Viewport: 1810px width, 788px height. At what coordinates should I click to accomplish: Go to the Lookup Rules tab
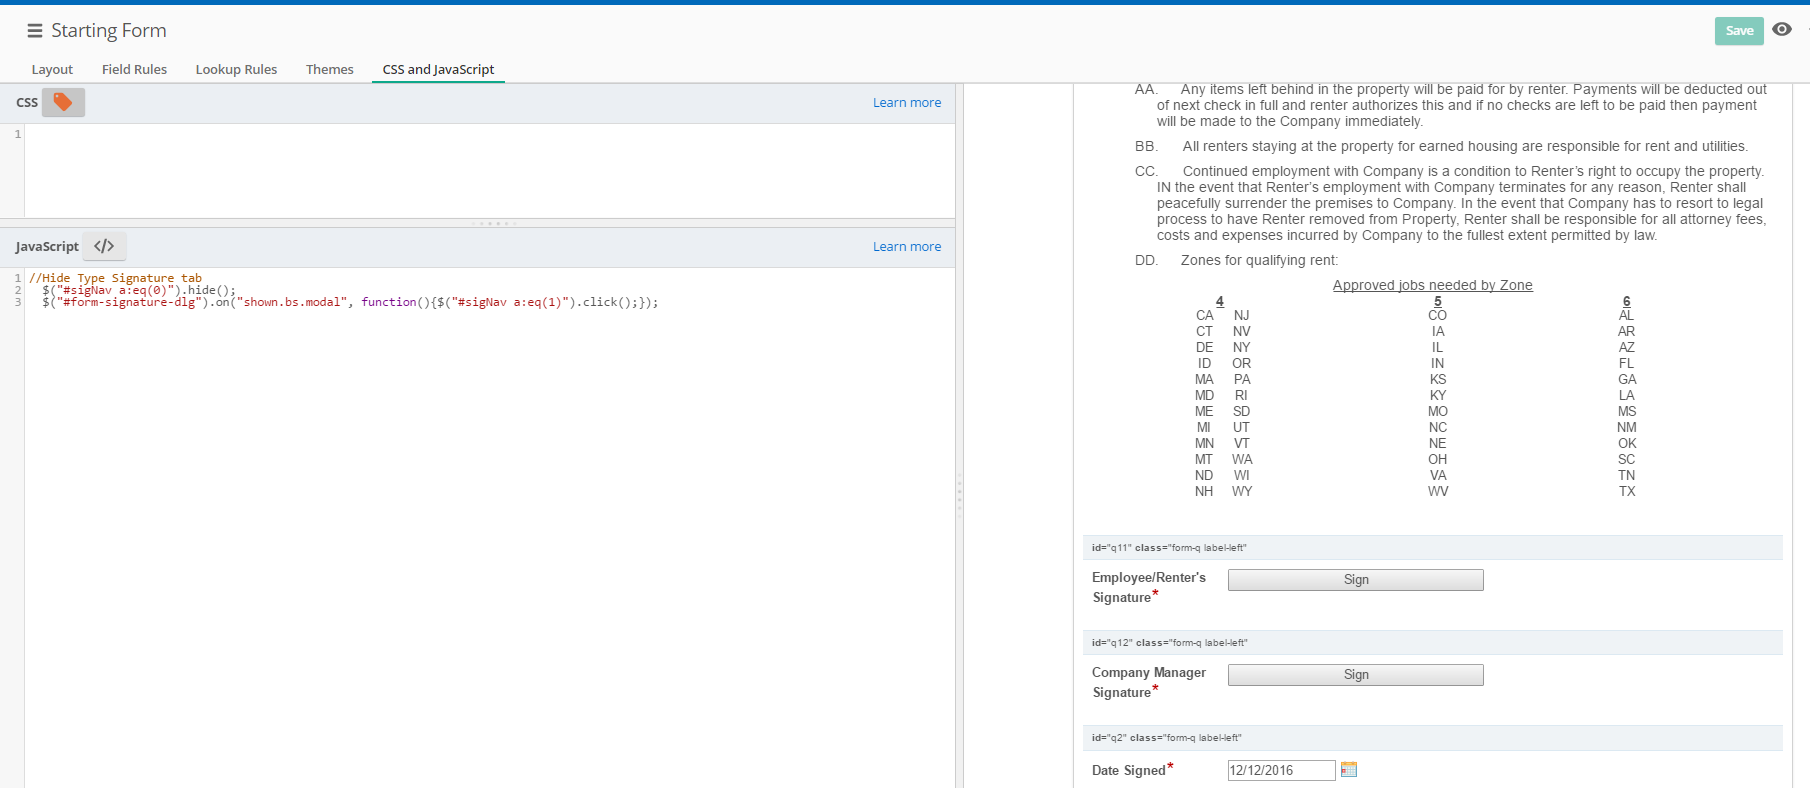pyautogui.click(x=236, y=69)
